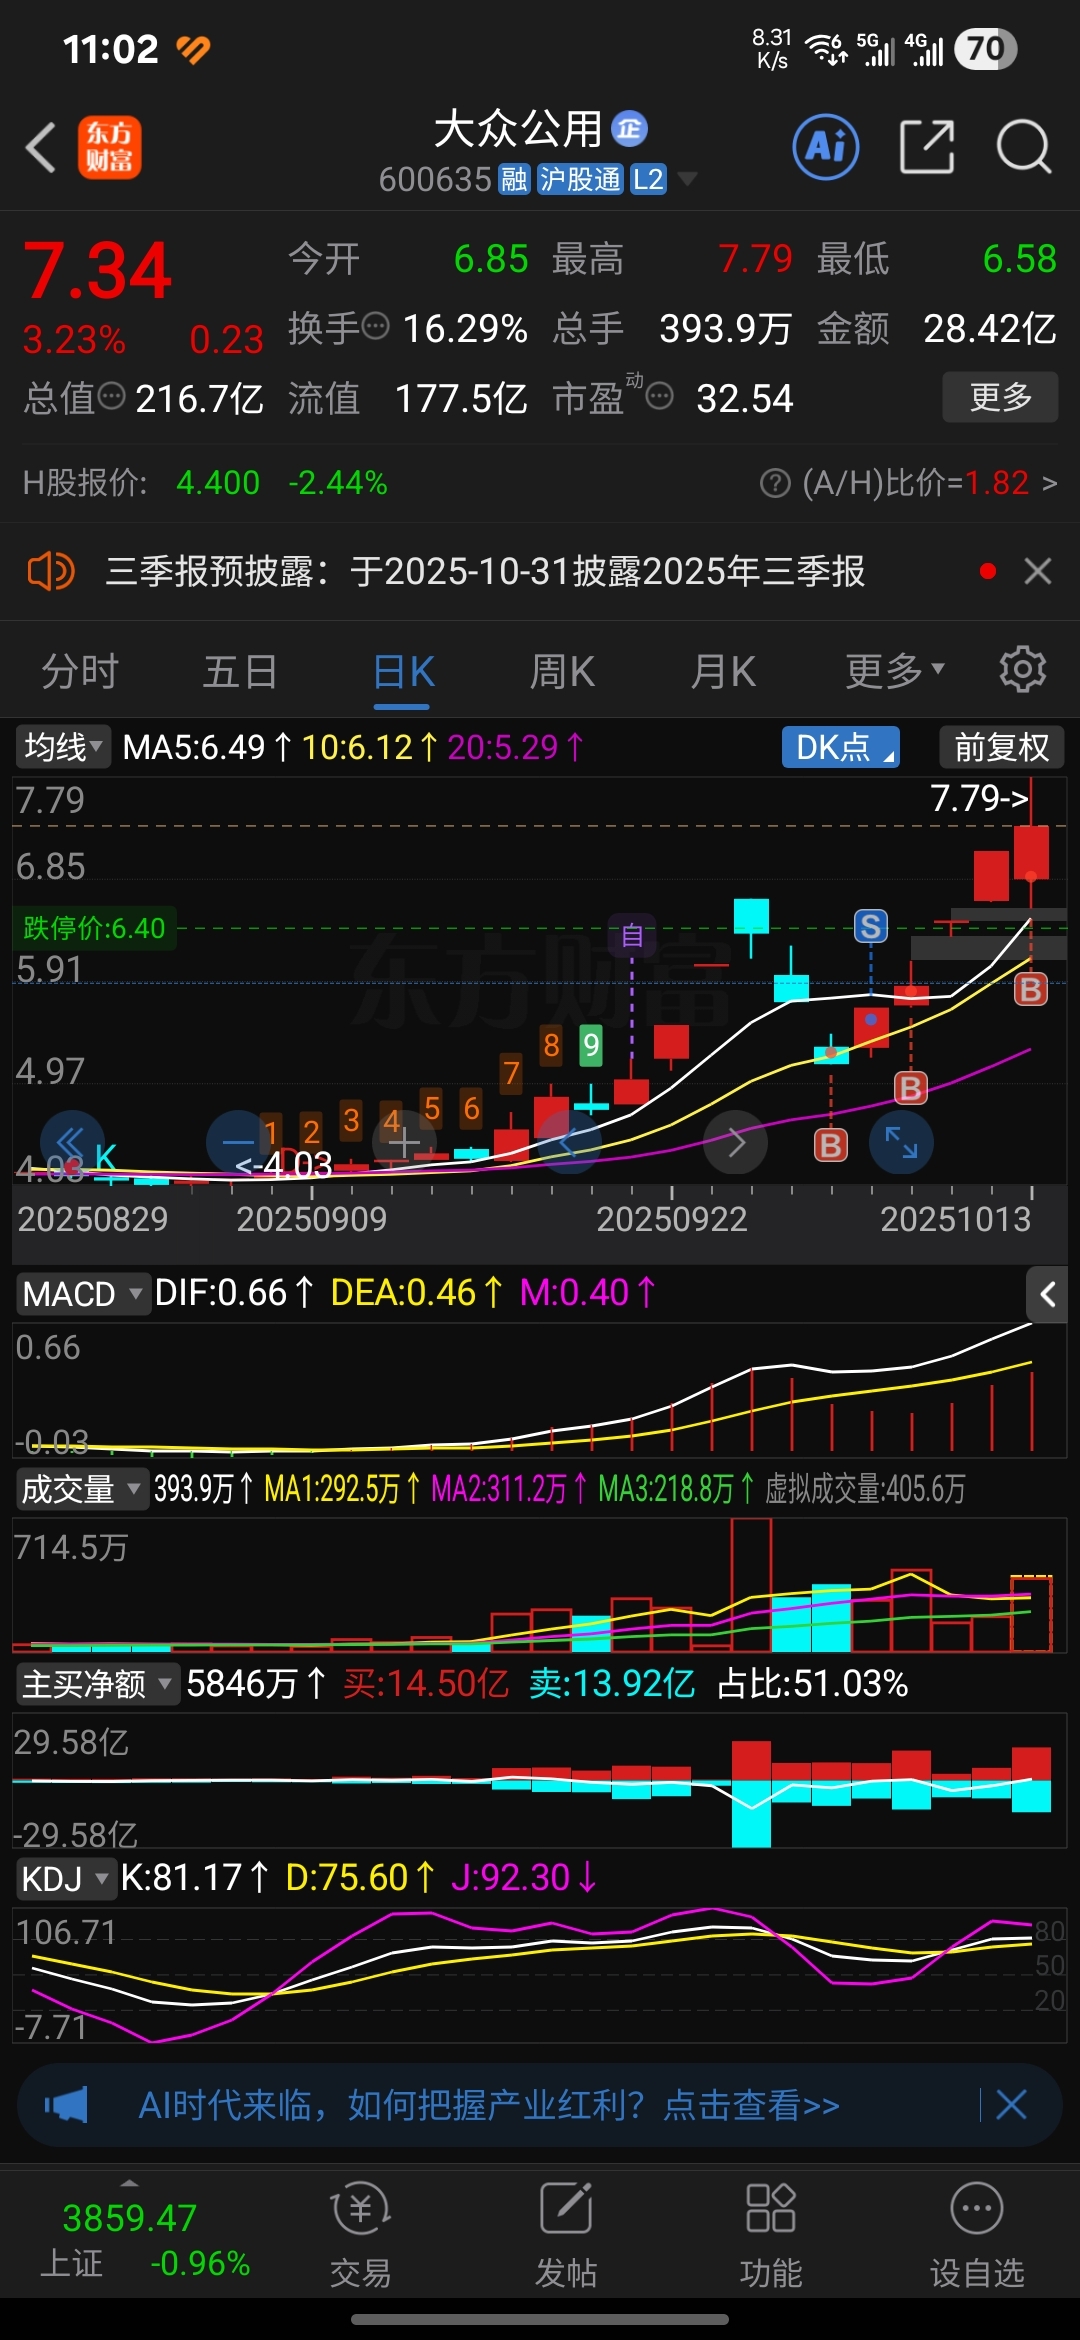Viewport: 1080px width, 2340px height.
Task: Tap the 占比:51.03% value
Action: (812, 1684)
